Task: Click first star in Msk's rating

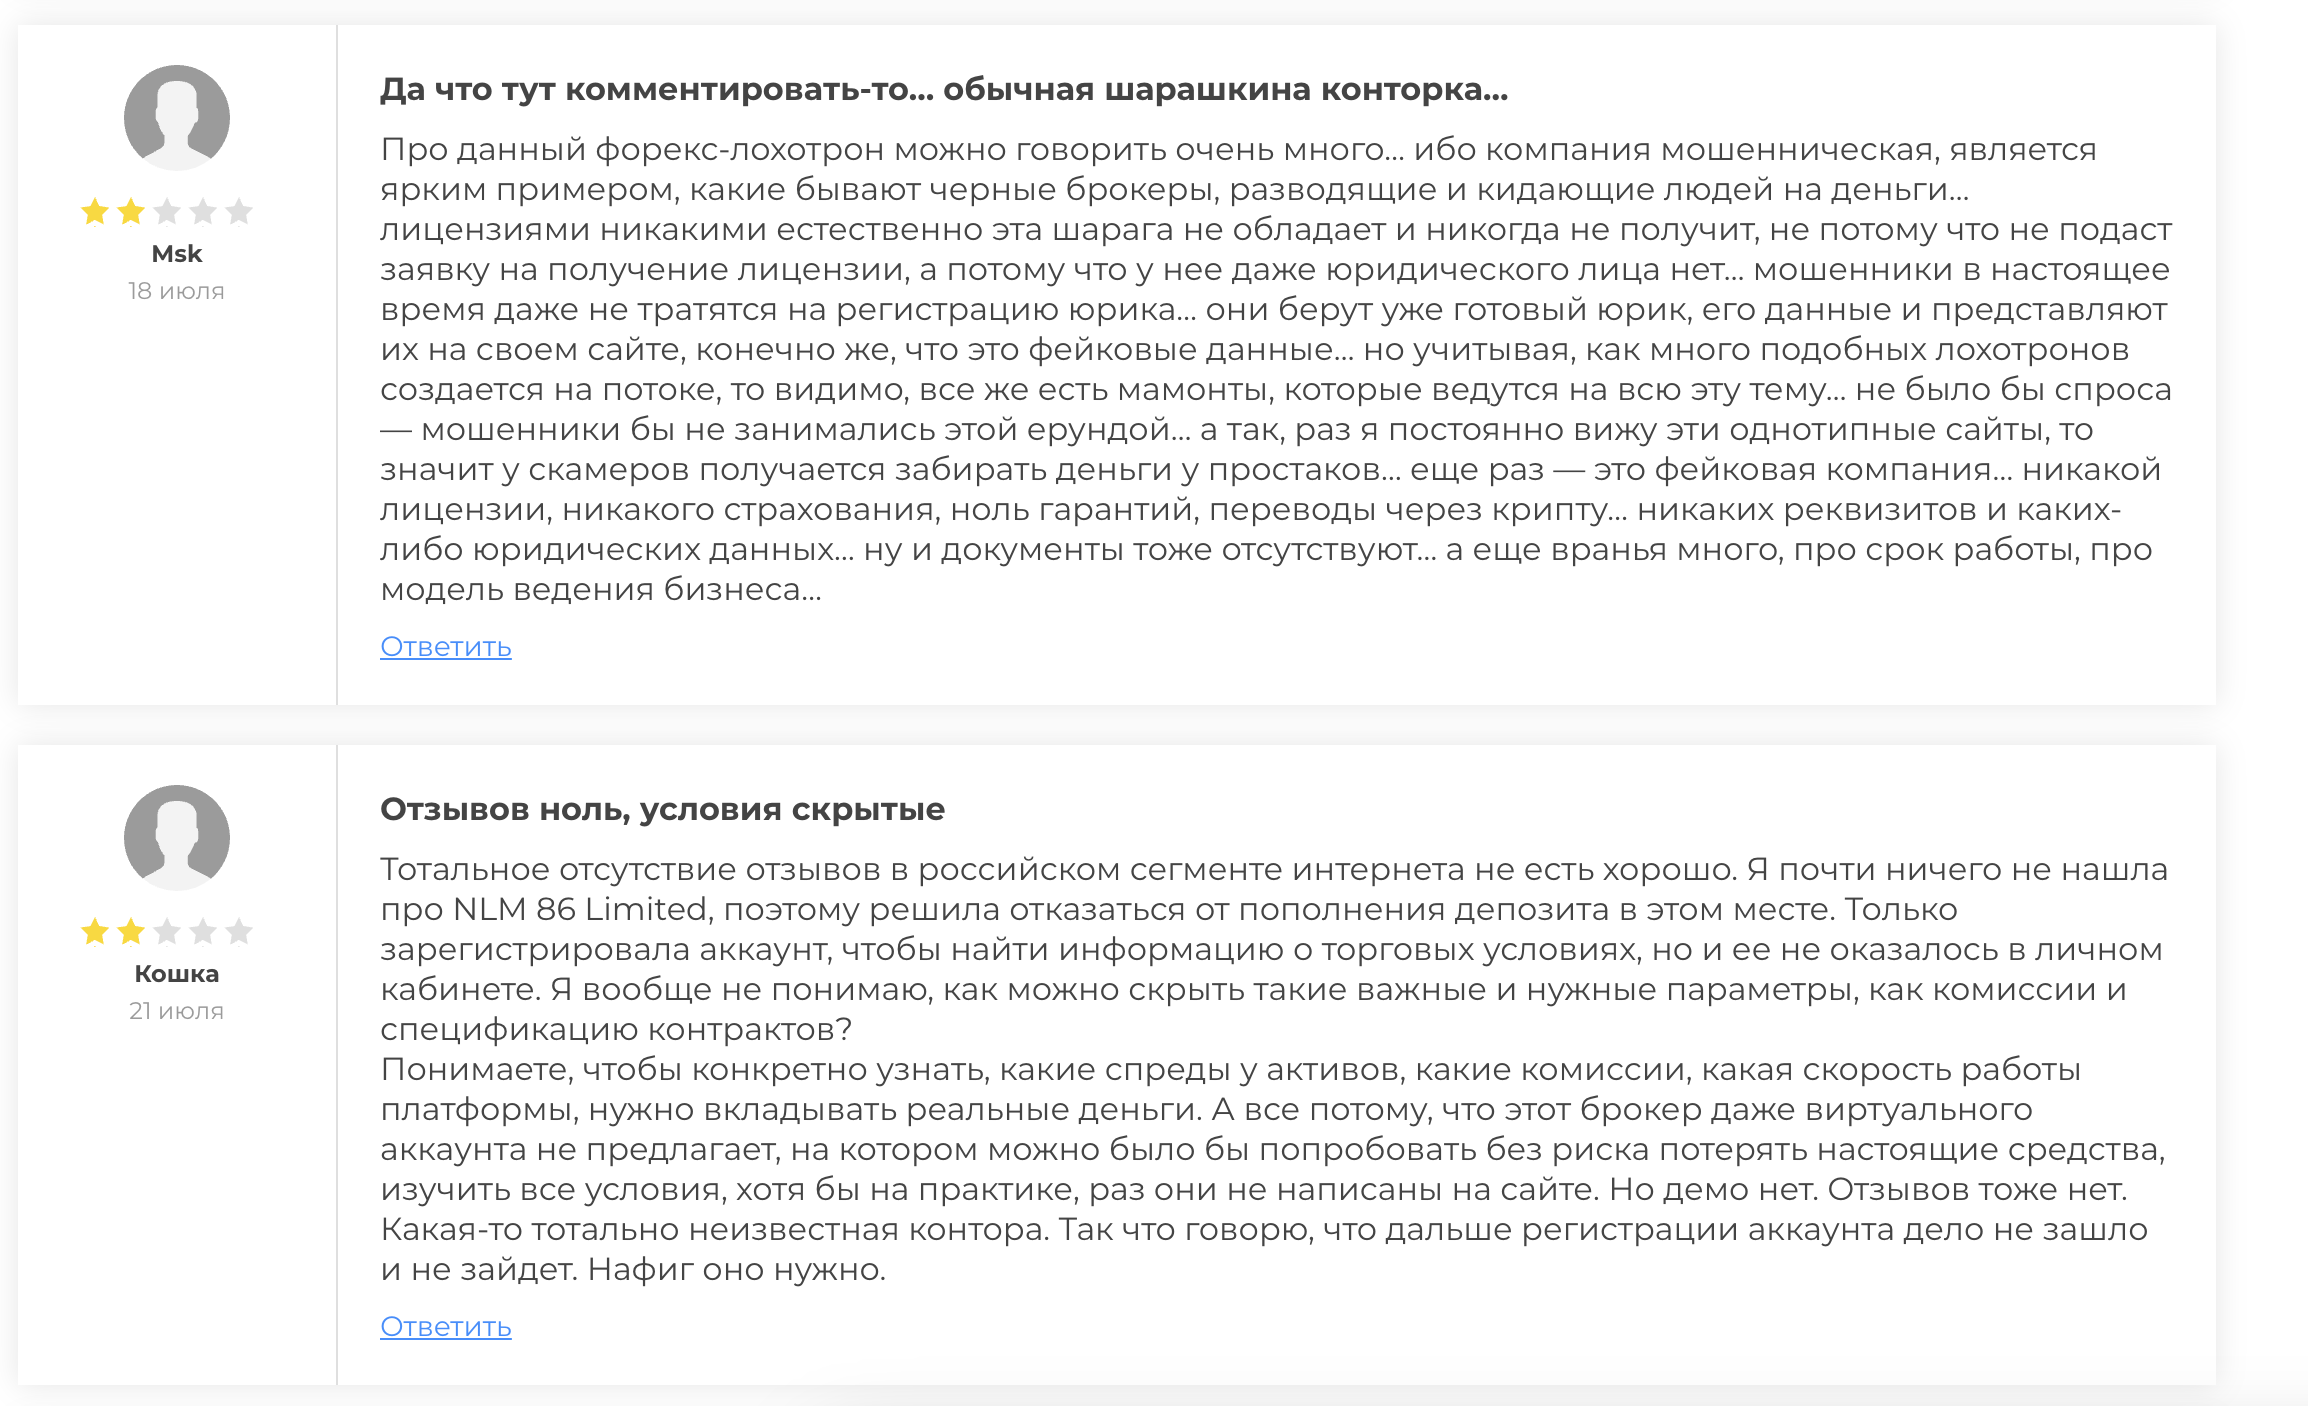Action: (95, 212)
